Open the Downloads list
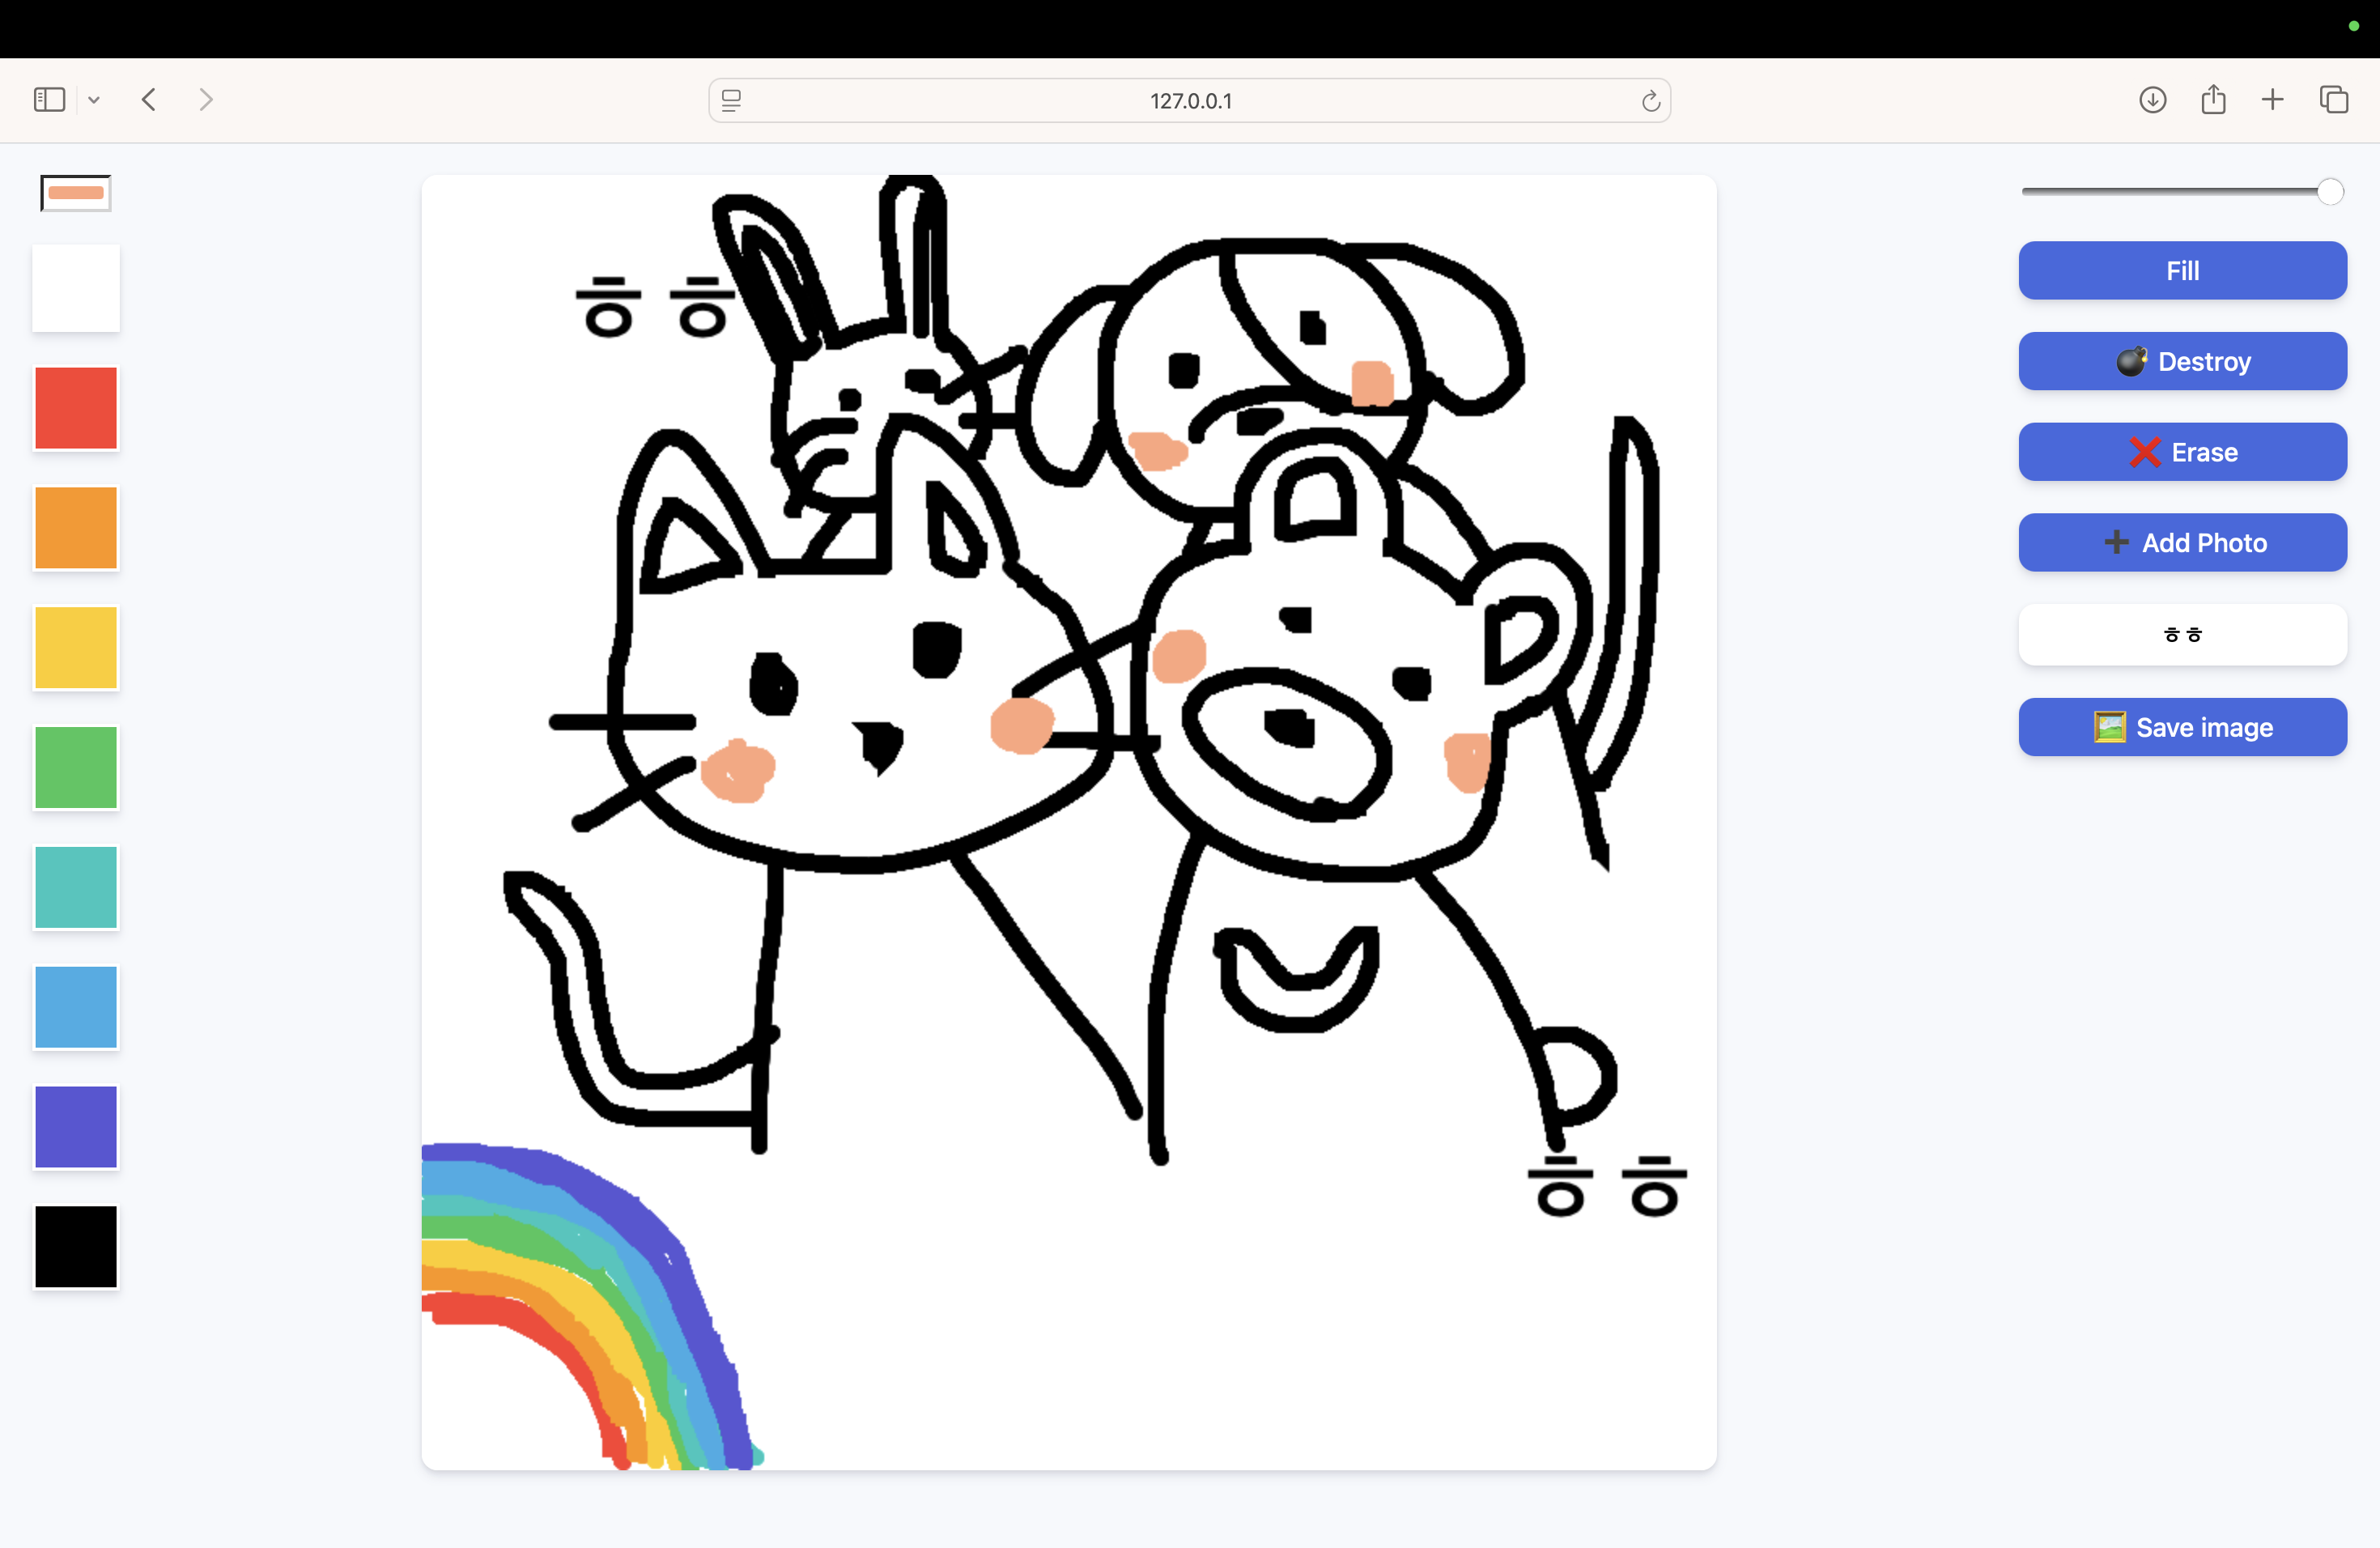Viewport: 2380px width, 1548px height. pyautogui.click(x=2154, y=100)
